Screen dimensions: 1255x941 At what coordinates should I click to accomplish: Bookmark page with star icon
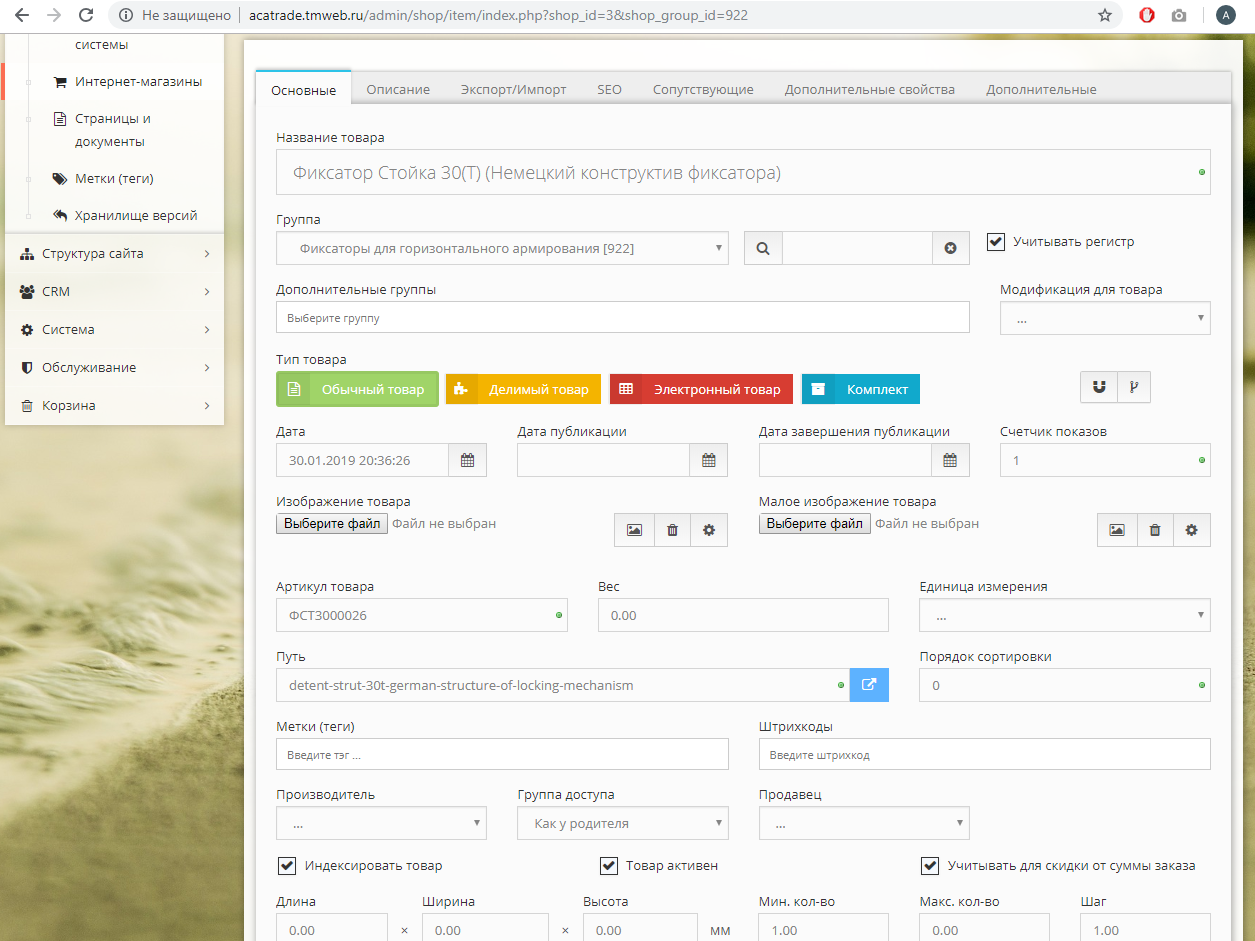pyautogui.click(x=1105, y=15)
